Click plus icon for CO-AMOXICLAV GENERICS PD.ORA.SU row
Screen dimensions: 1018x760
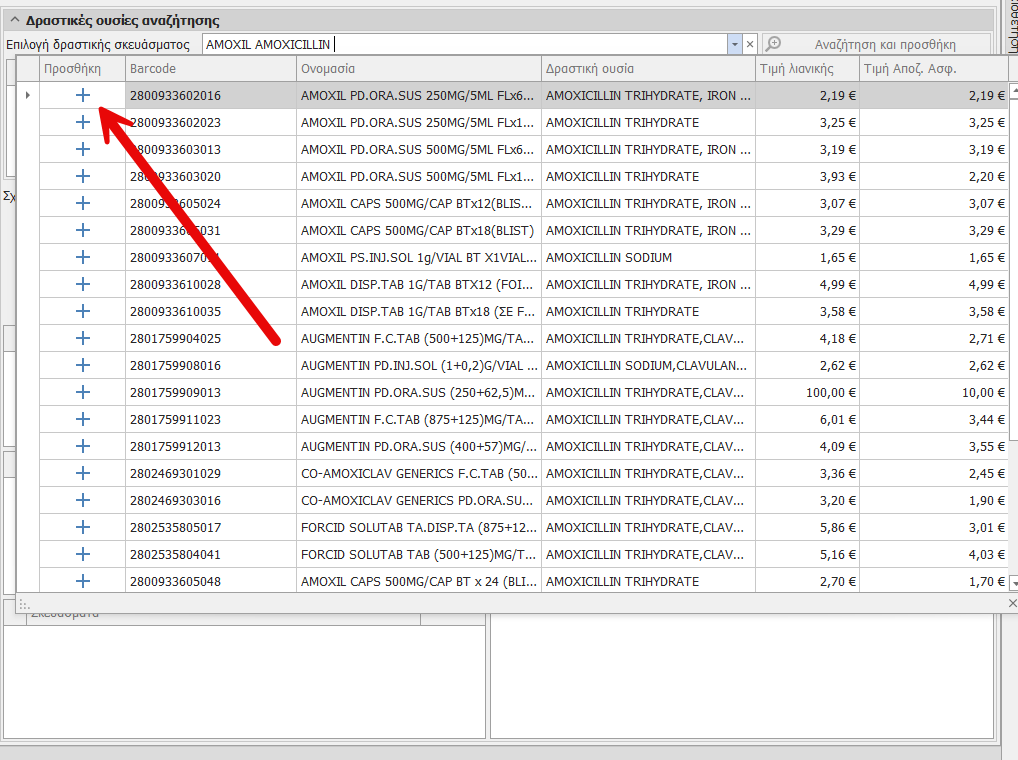(83, 500)
